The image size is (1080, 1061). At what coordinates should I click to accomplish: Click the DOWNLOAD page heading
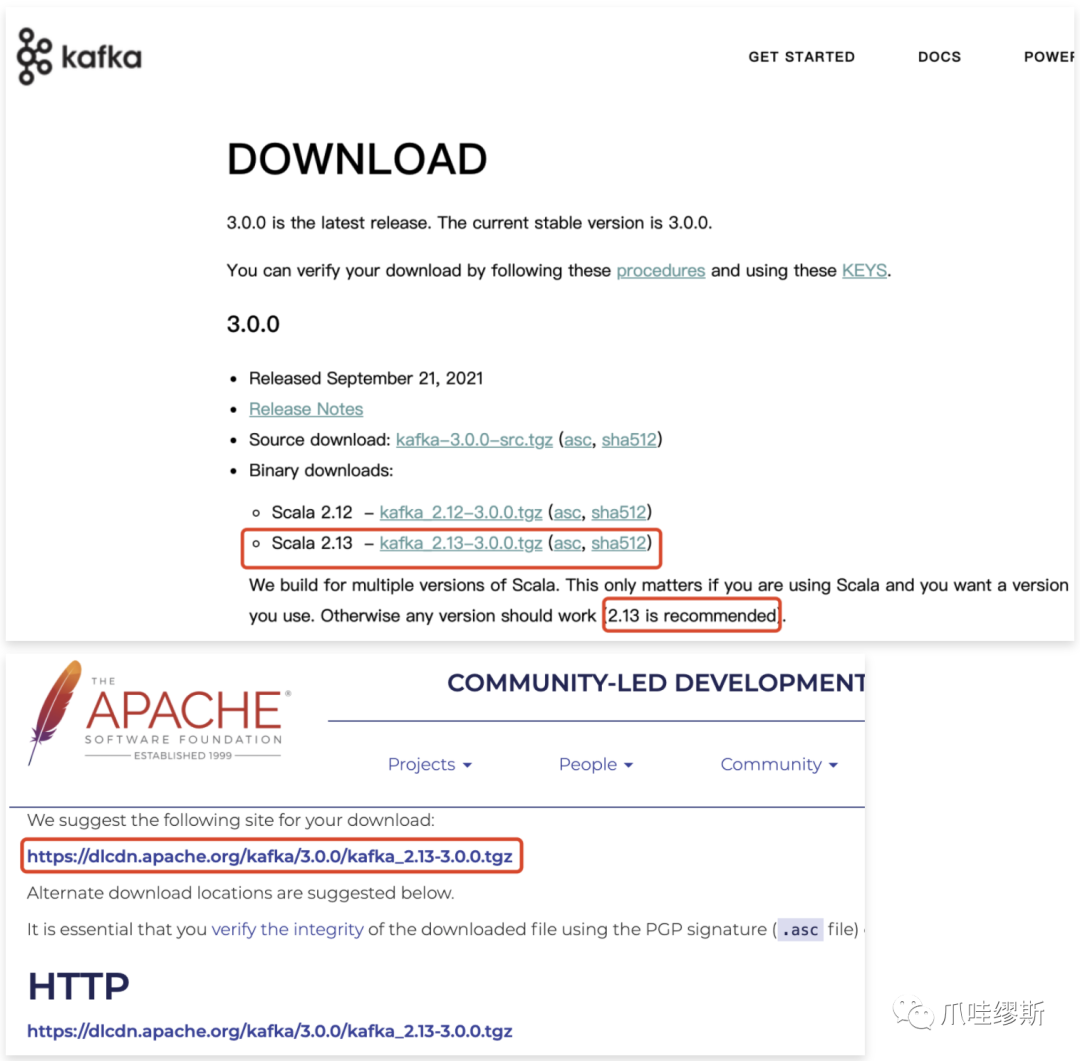click(357, 159)
